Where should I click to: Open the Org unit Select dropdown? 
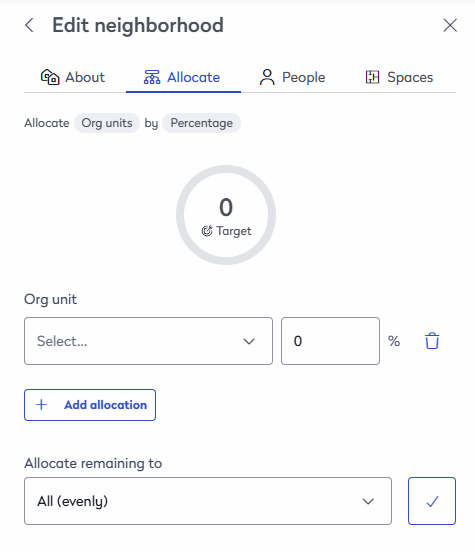(148, 341)
